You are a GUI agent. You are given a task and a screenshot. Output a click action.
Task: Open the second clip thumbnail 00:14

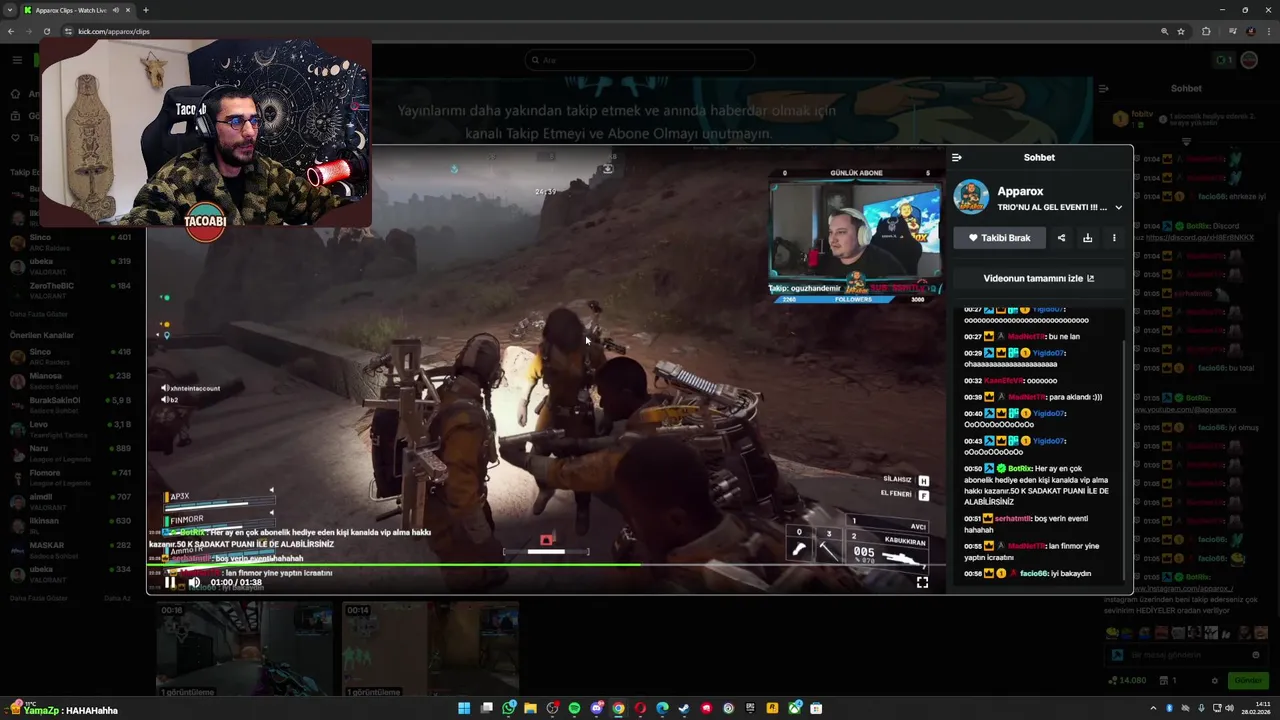pyautogui.click(x=430, y=648)
